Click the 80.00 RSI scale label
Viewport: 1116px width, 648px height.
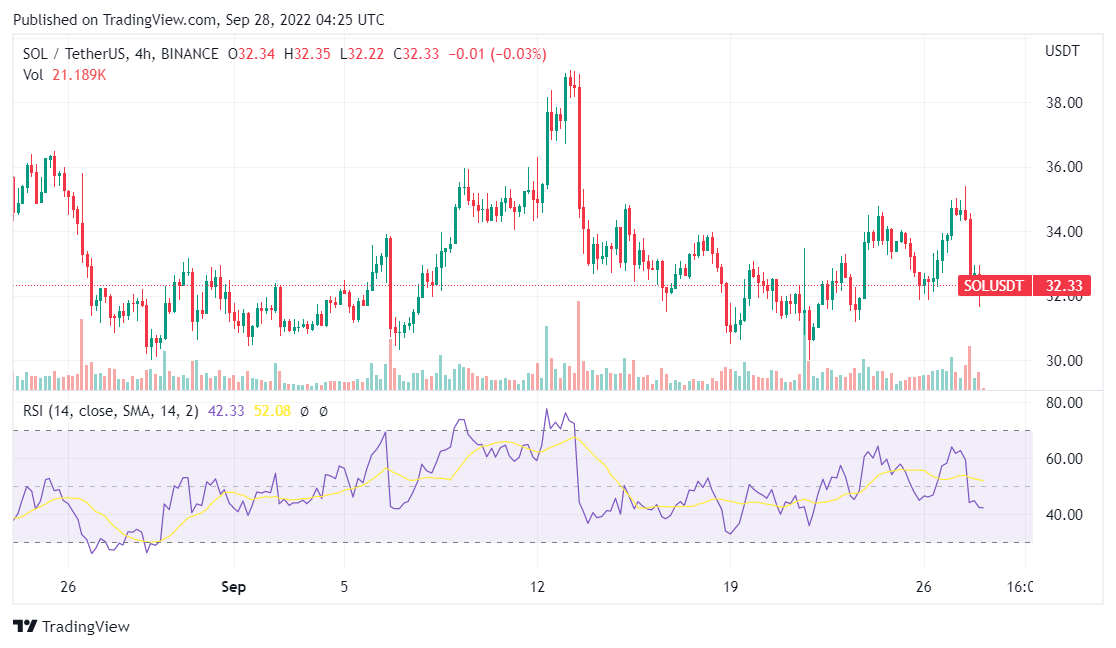[1065, 403]
